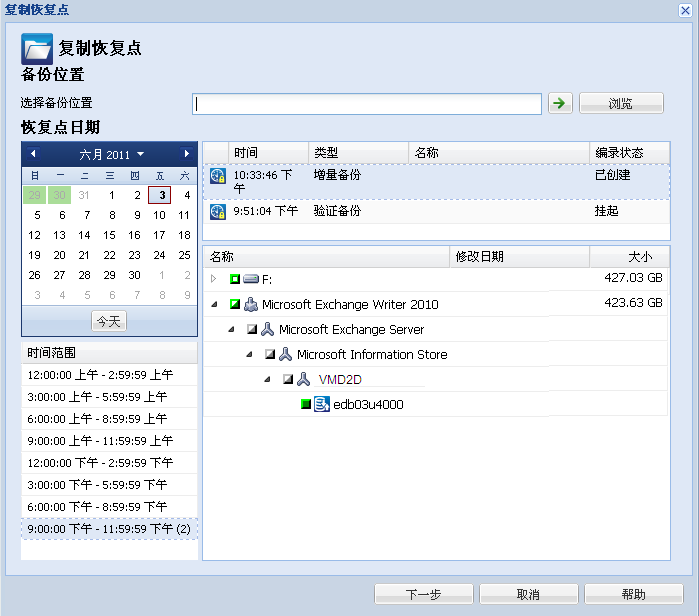Select the 9:00:00 下午 - 11:59:59 下午 time range
The image size is (699, 616).
(x=109, y=528)
